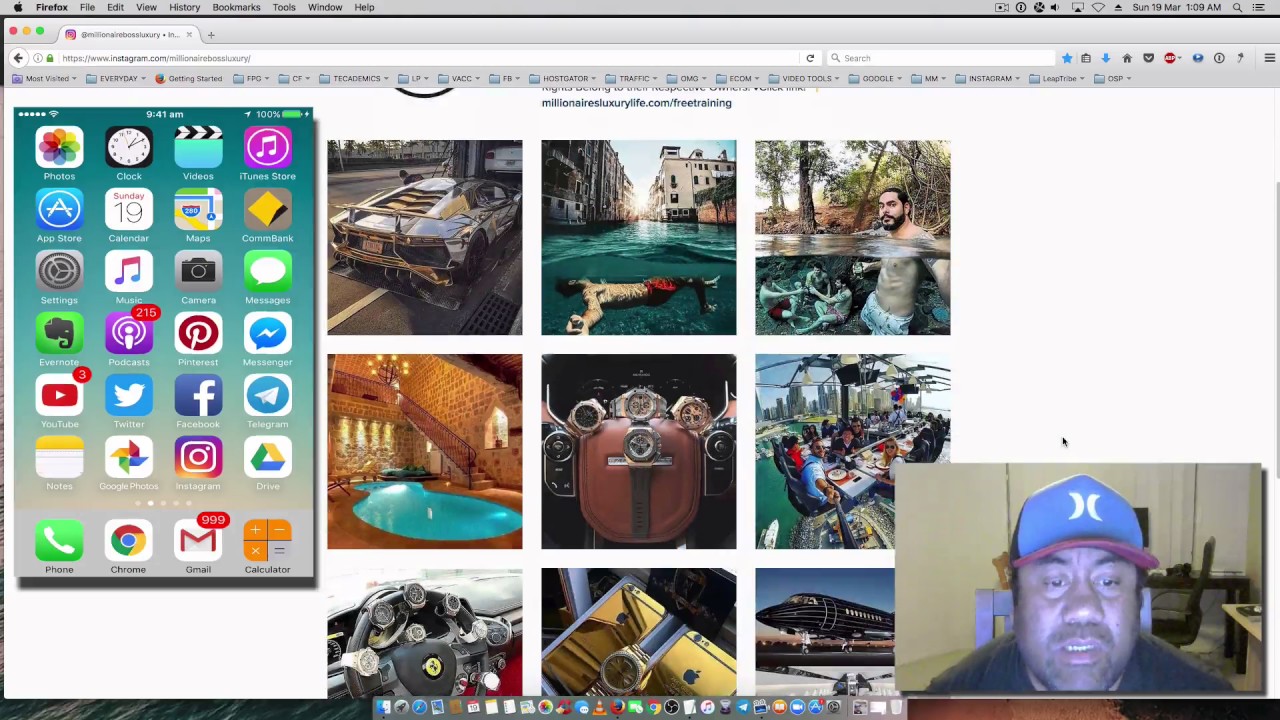The height and width of the screenshot is (720, 1280).
Task: Open the Messenger app
Action: coord(267,334)
